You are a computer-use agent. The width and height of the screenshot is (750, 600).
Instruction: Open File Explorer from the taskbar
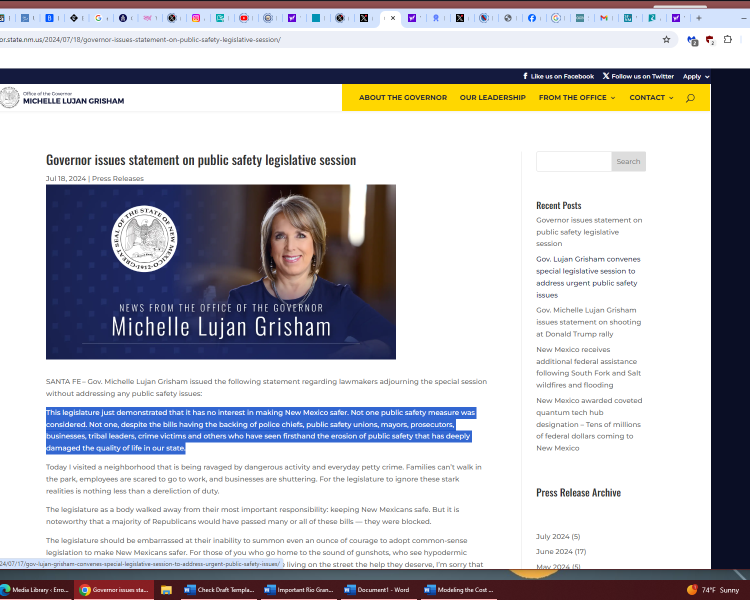coord(166,590)
